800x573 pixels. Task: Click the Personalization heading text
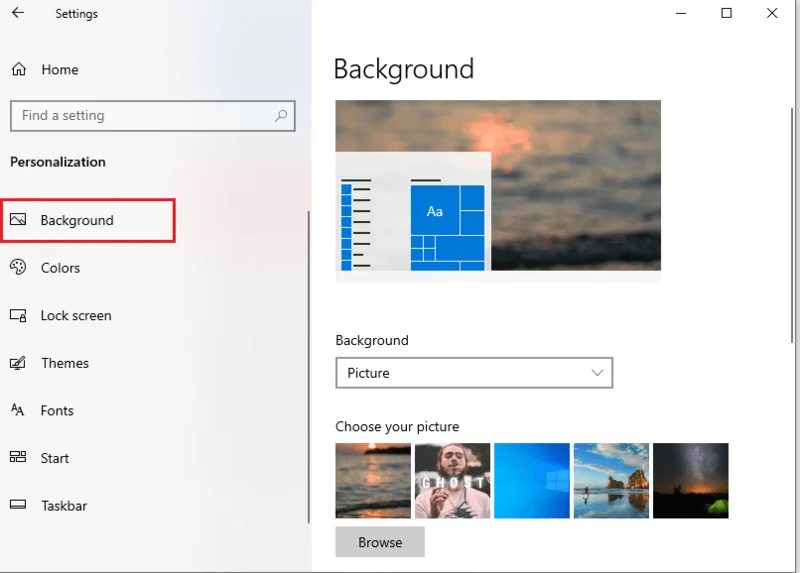click(x=58, y=162)
